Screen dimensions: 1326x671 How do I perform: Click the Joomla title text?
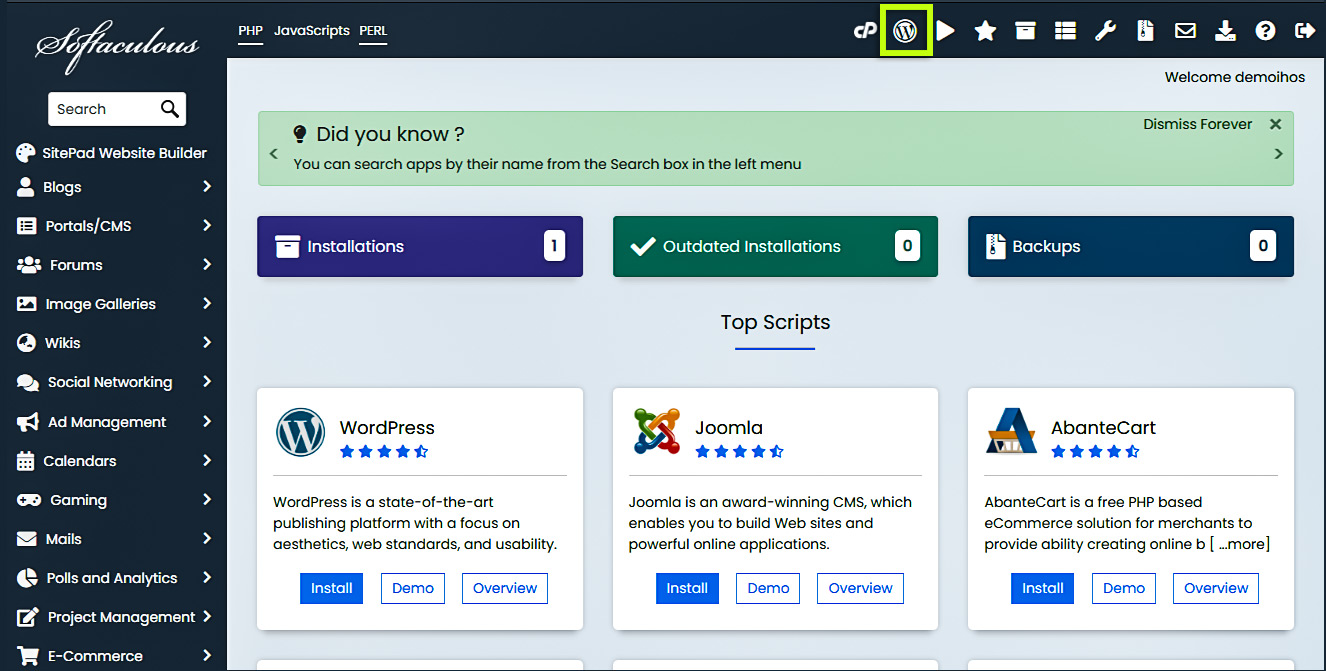(x=729, y=427)
